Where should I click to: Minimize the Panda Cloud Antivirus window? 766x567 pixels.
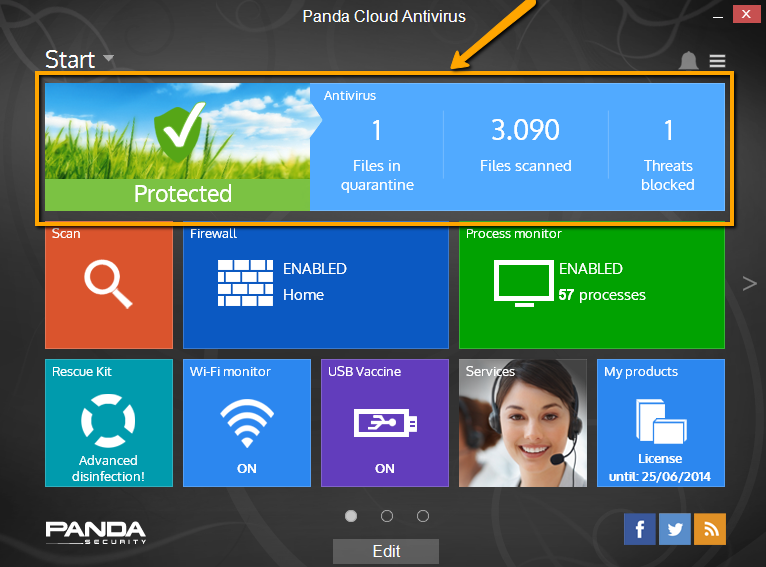[718, 16]
